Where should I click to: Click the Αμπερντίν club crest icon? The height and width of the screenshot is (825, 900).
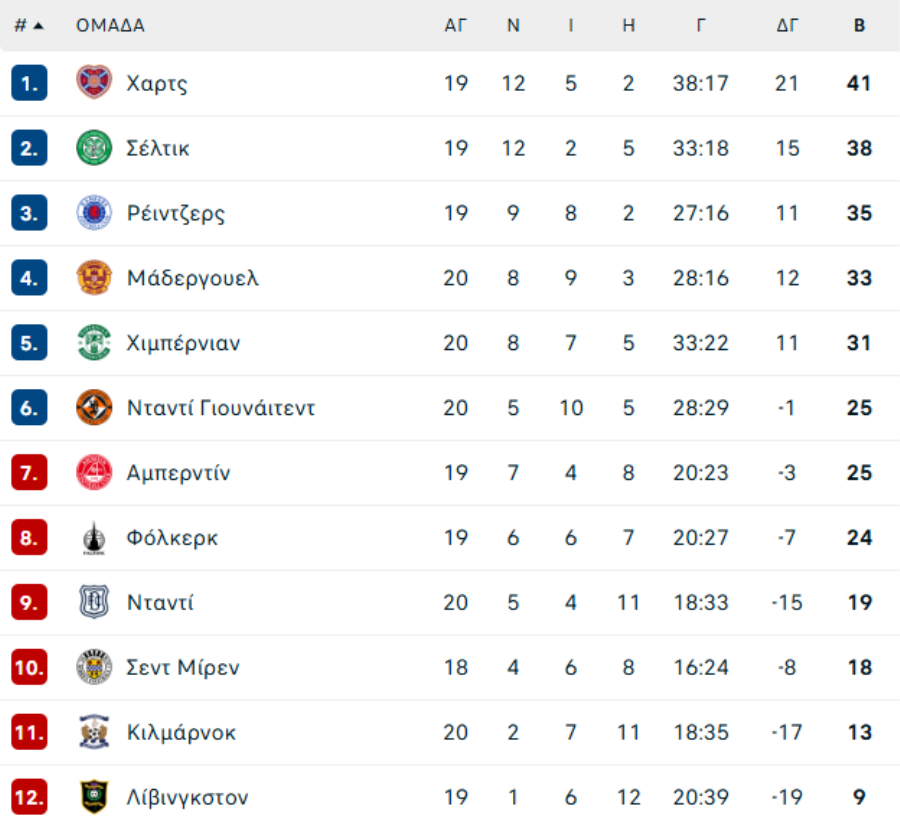click(94, 472)
